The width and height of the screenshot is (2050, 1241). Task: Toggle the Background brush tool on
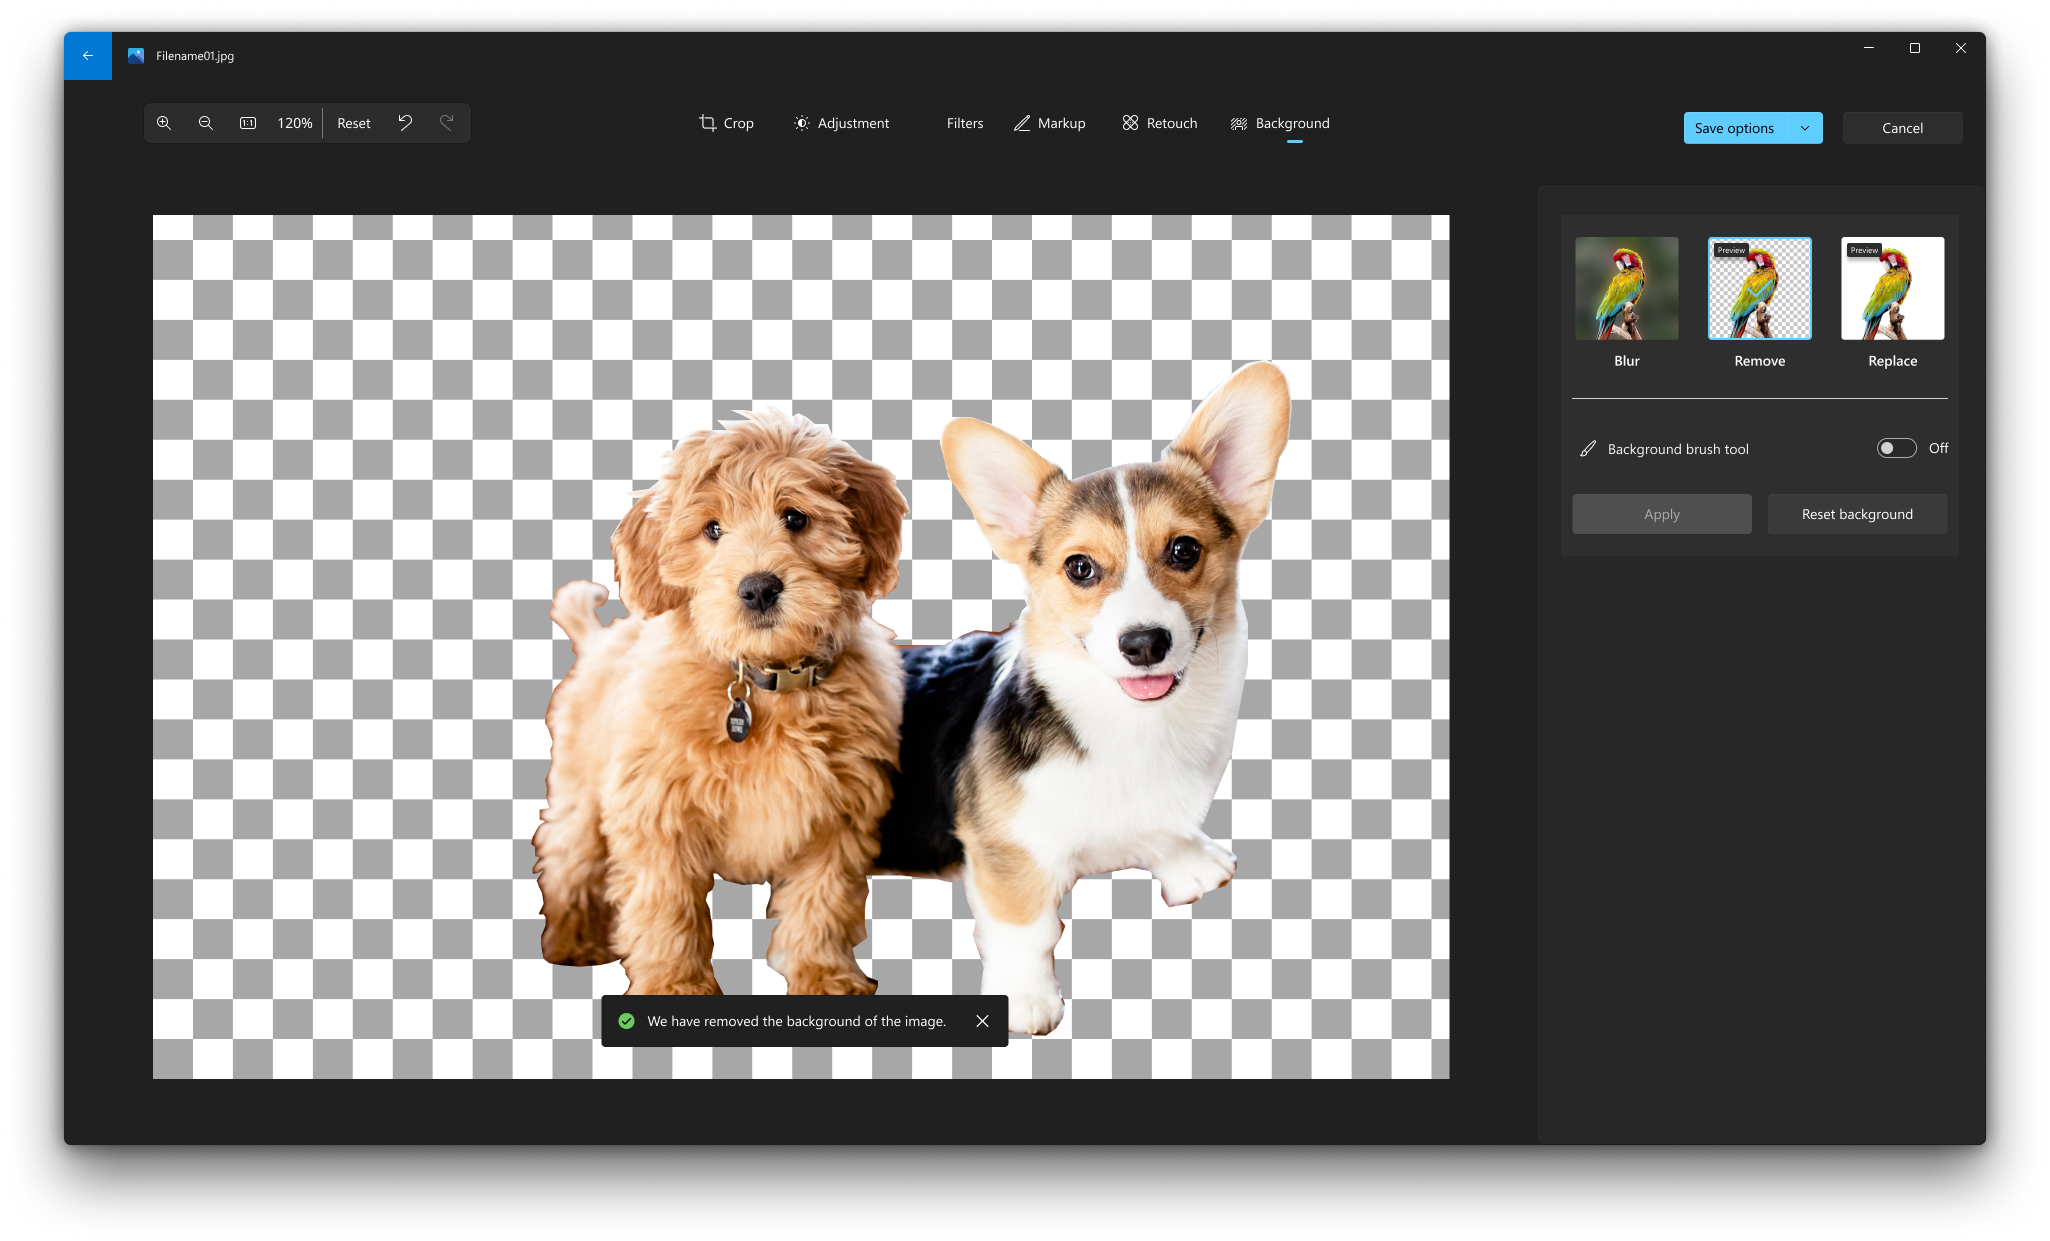[x=1898, y=448]
